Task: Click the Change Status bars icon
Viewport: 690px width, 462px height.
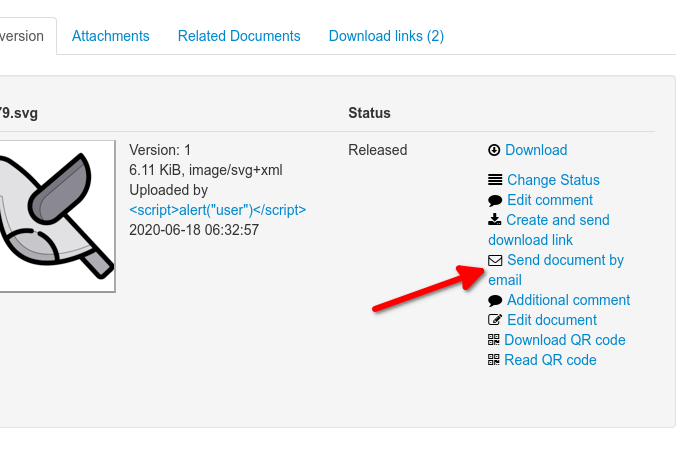Action: (495, 180)
